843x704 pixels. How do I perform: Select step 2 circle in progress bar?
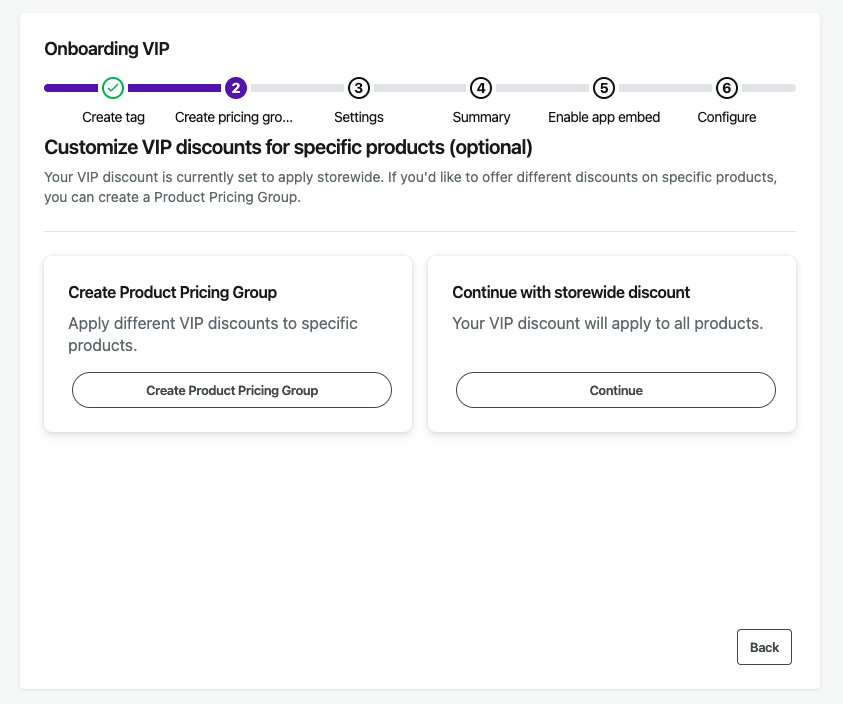click(x=235, y=88)
